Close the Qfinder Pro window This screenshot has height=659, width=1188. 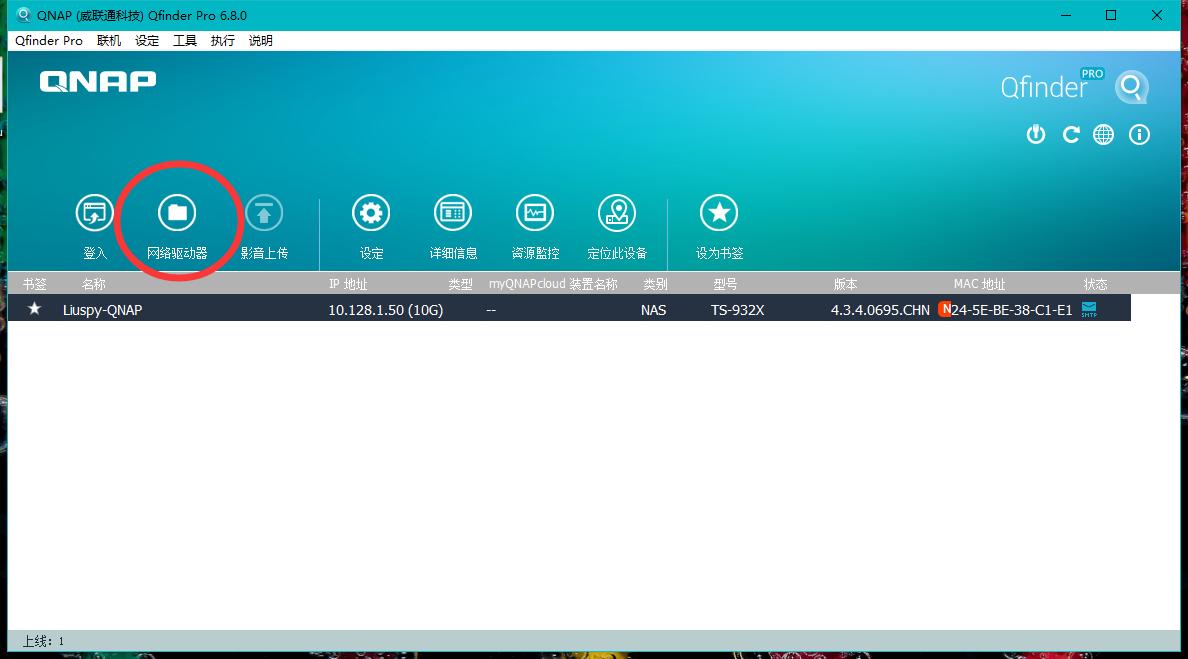(x=1157, y=15)
